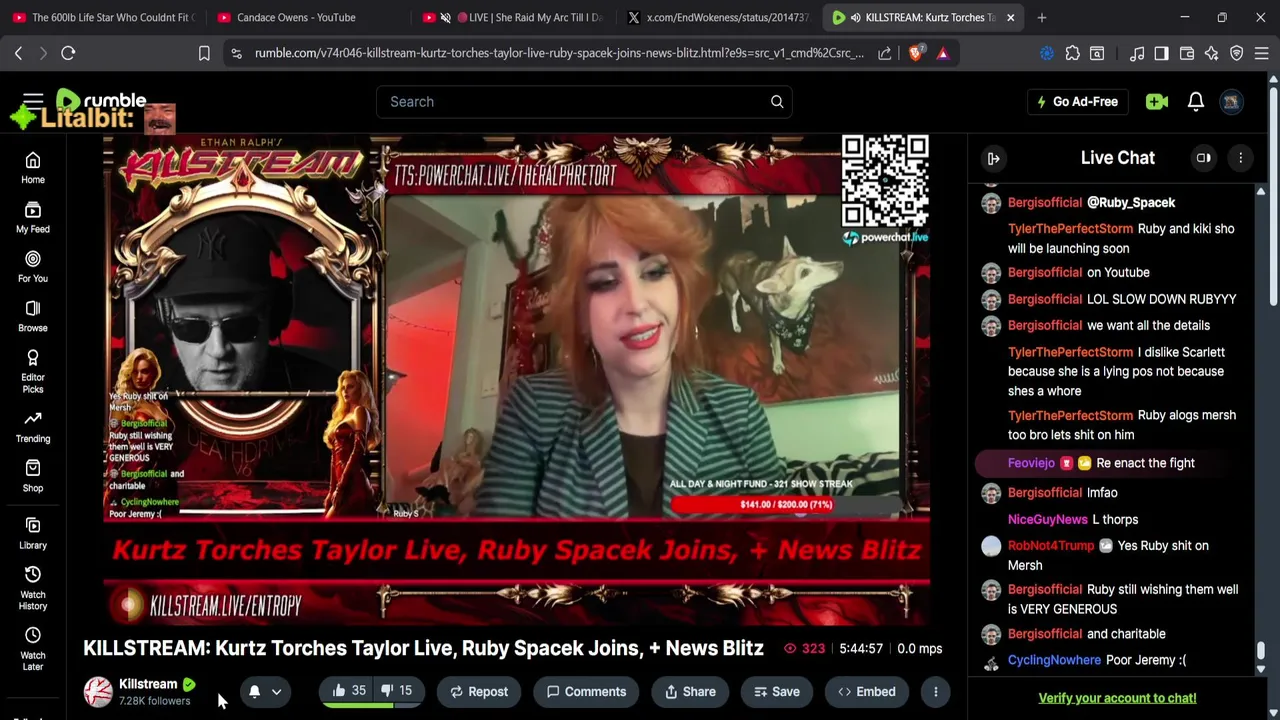Open the Brave main menu
The height and width of the screenshot is (720, 1280).
pos(1262,53)
